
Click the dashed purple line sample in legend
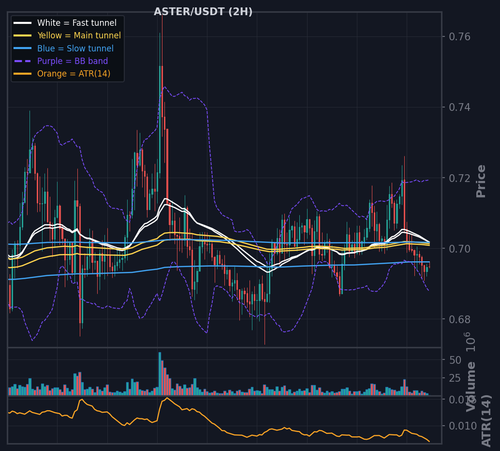coord(23,61)
